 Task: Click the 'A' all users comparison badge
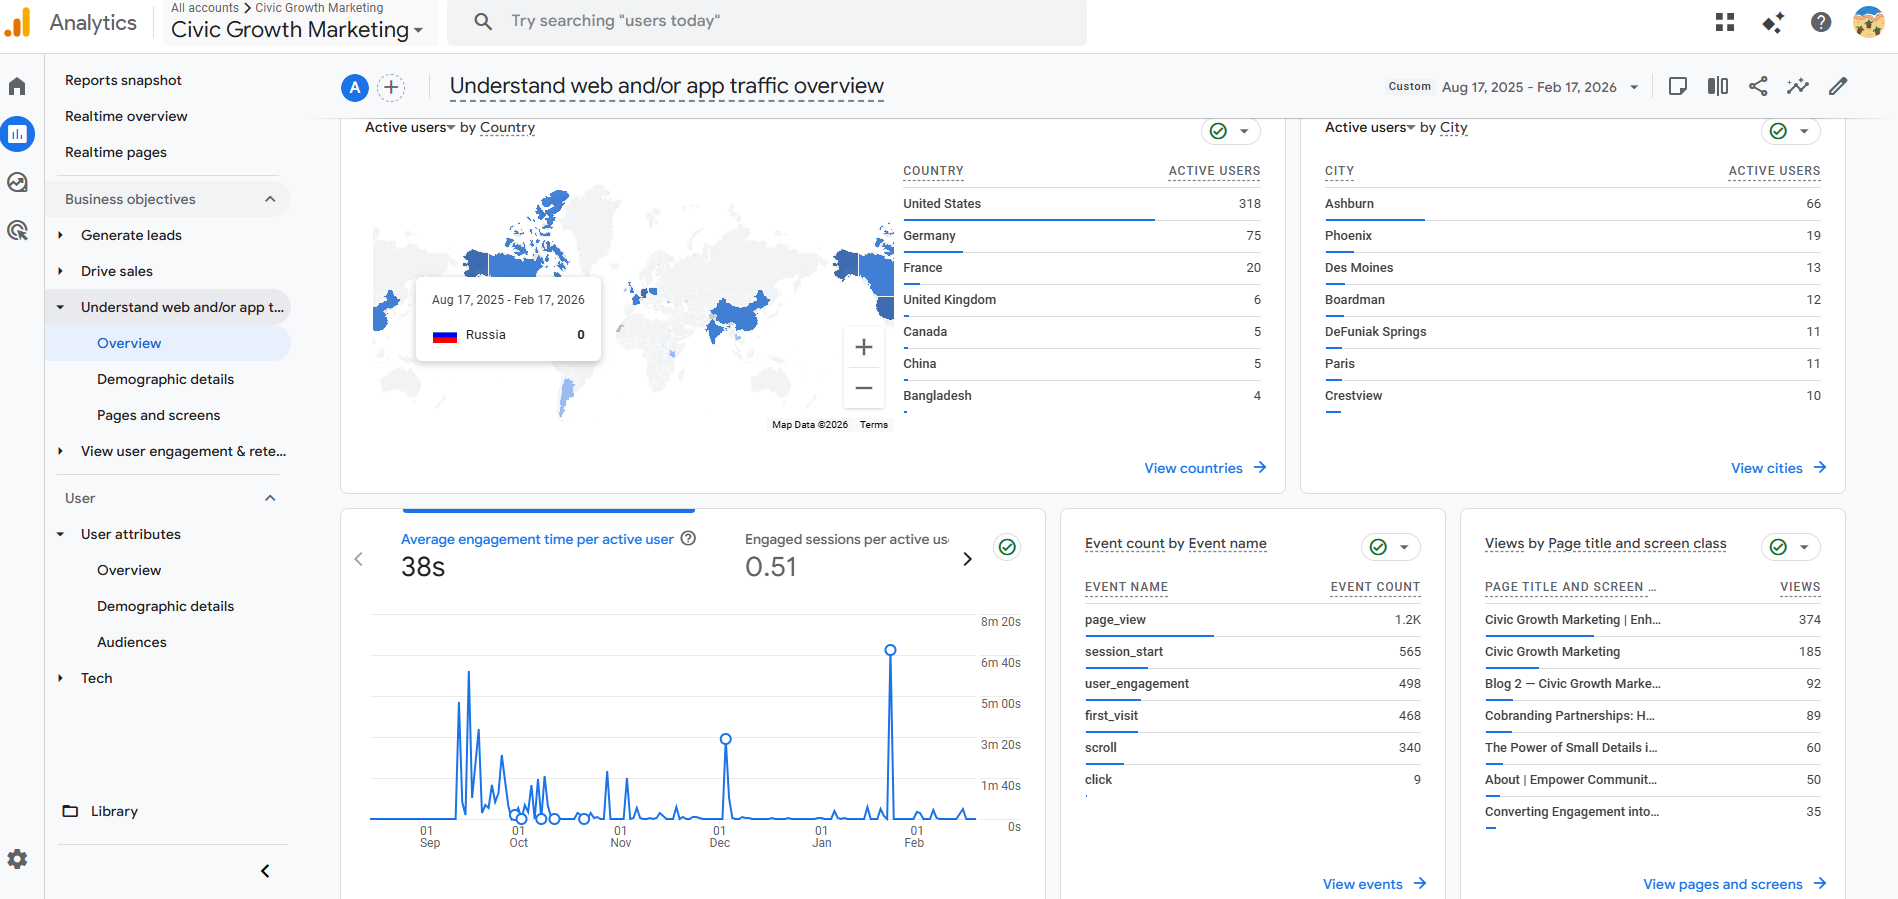pos(355,88)
